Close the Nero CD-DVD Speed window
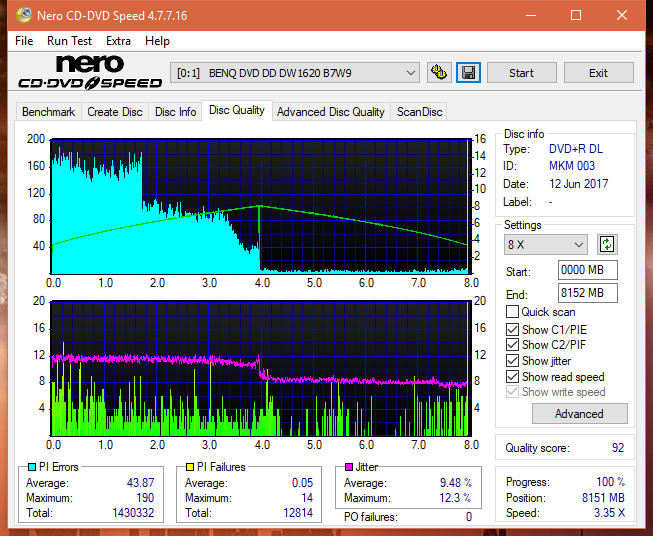 pyautogui.click(x=622, y=15)
